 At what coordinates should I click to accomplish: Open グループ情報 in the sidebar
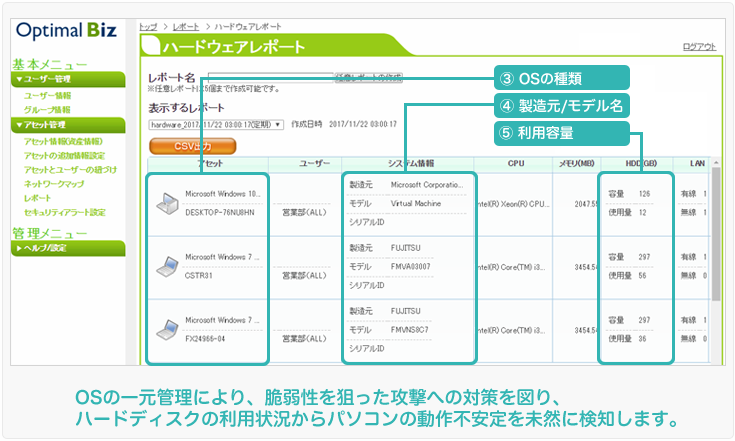pos(48,109)
